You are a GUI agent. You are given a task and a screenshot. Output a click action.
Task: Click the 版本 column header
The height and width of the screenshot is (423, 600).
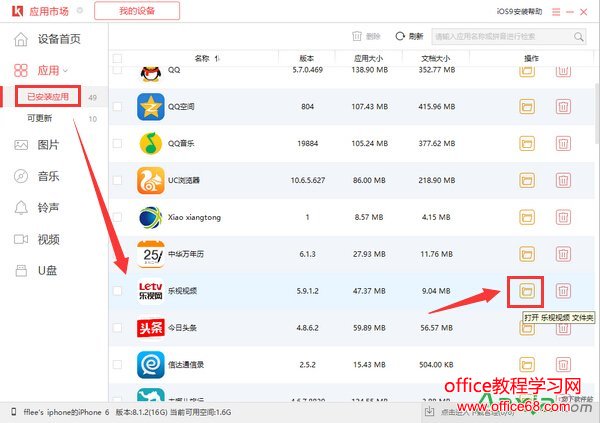pos(307,59)
